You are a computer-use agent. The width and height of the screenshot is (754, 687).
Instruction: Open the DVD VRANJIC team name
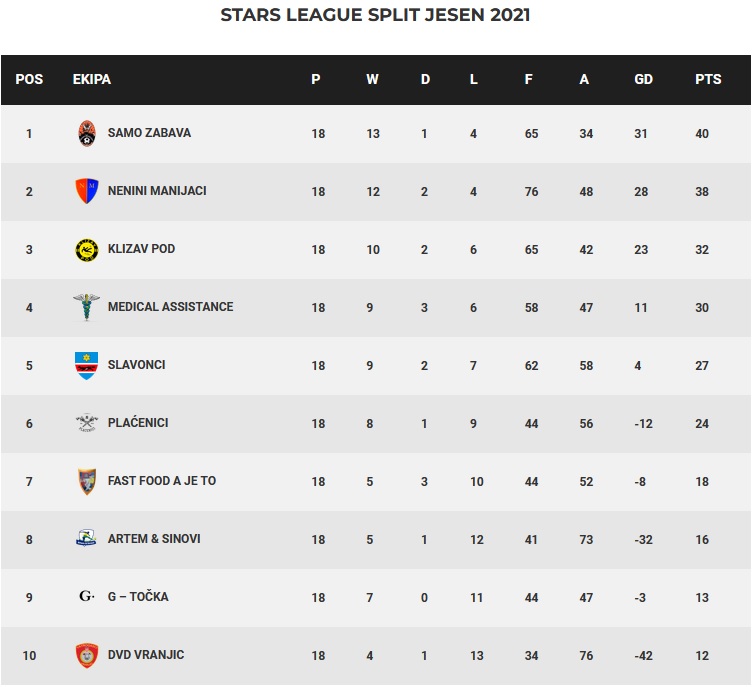pyautogui.click(x=146, y=655)
